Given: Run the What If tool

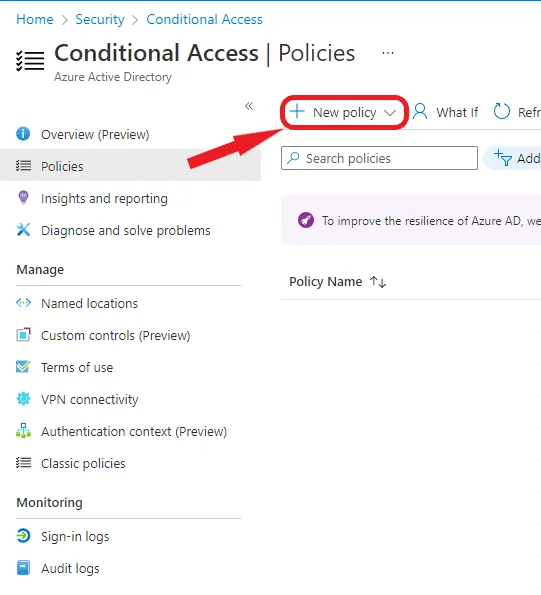Looking at the screenshot, I should pyautogui.click(x=446, y=112).
